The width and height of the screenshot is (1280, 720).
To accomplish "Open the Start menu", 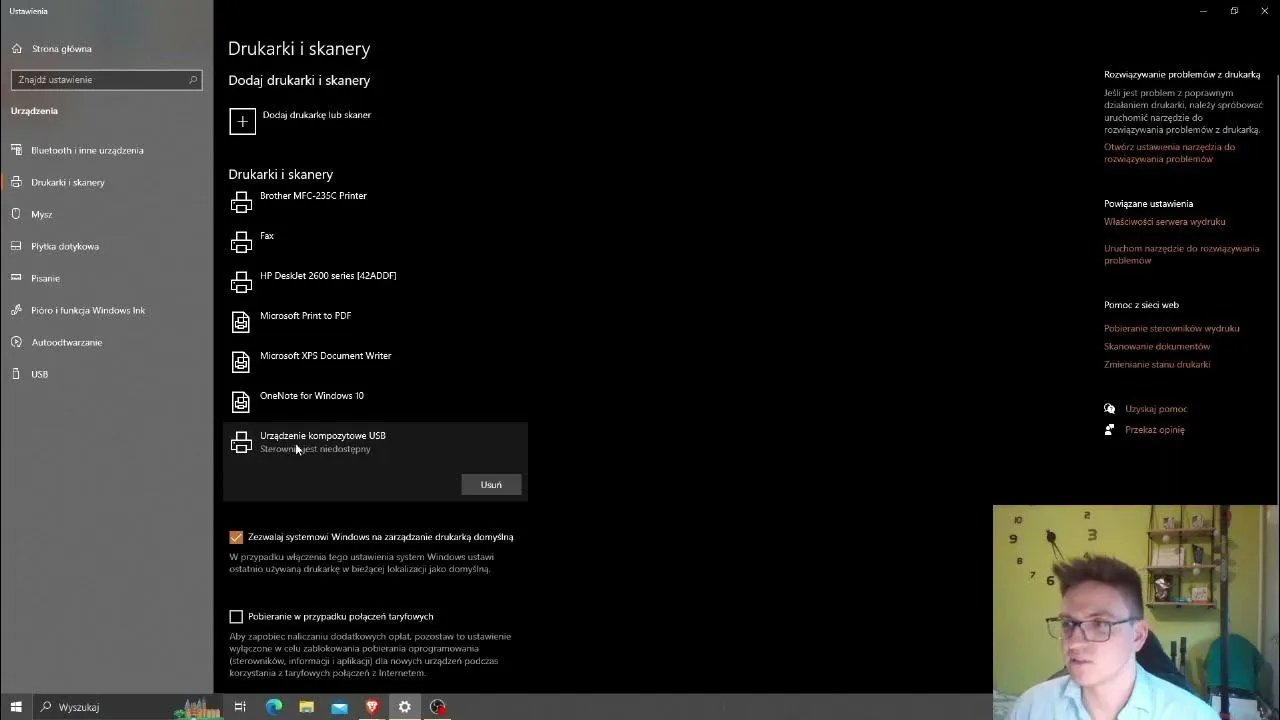I will point(15,707).
